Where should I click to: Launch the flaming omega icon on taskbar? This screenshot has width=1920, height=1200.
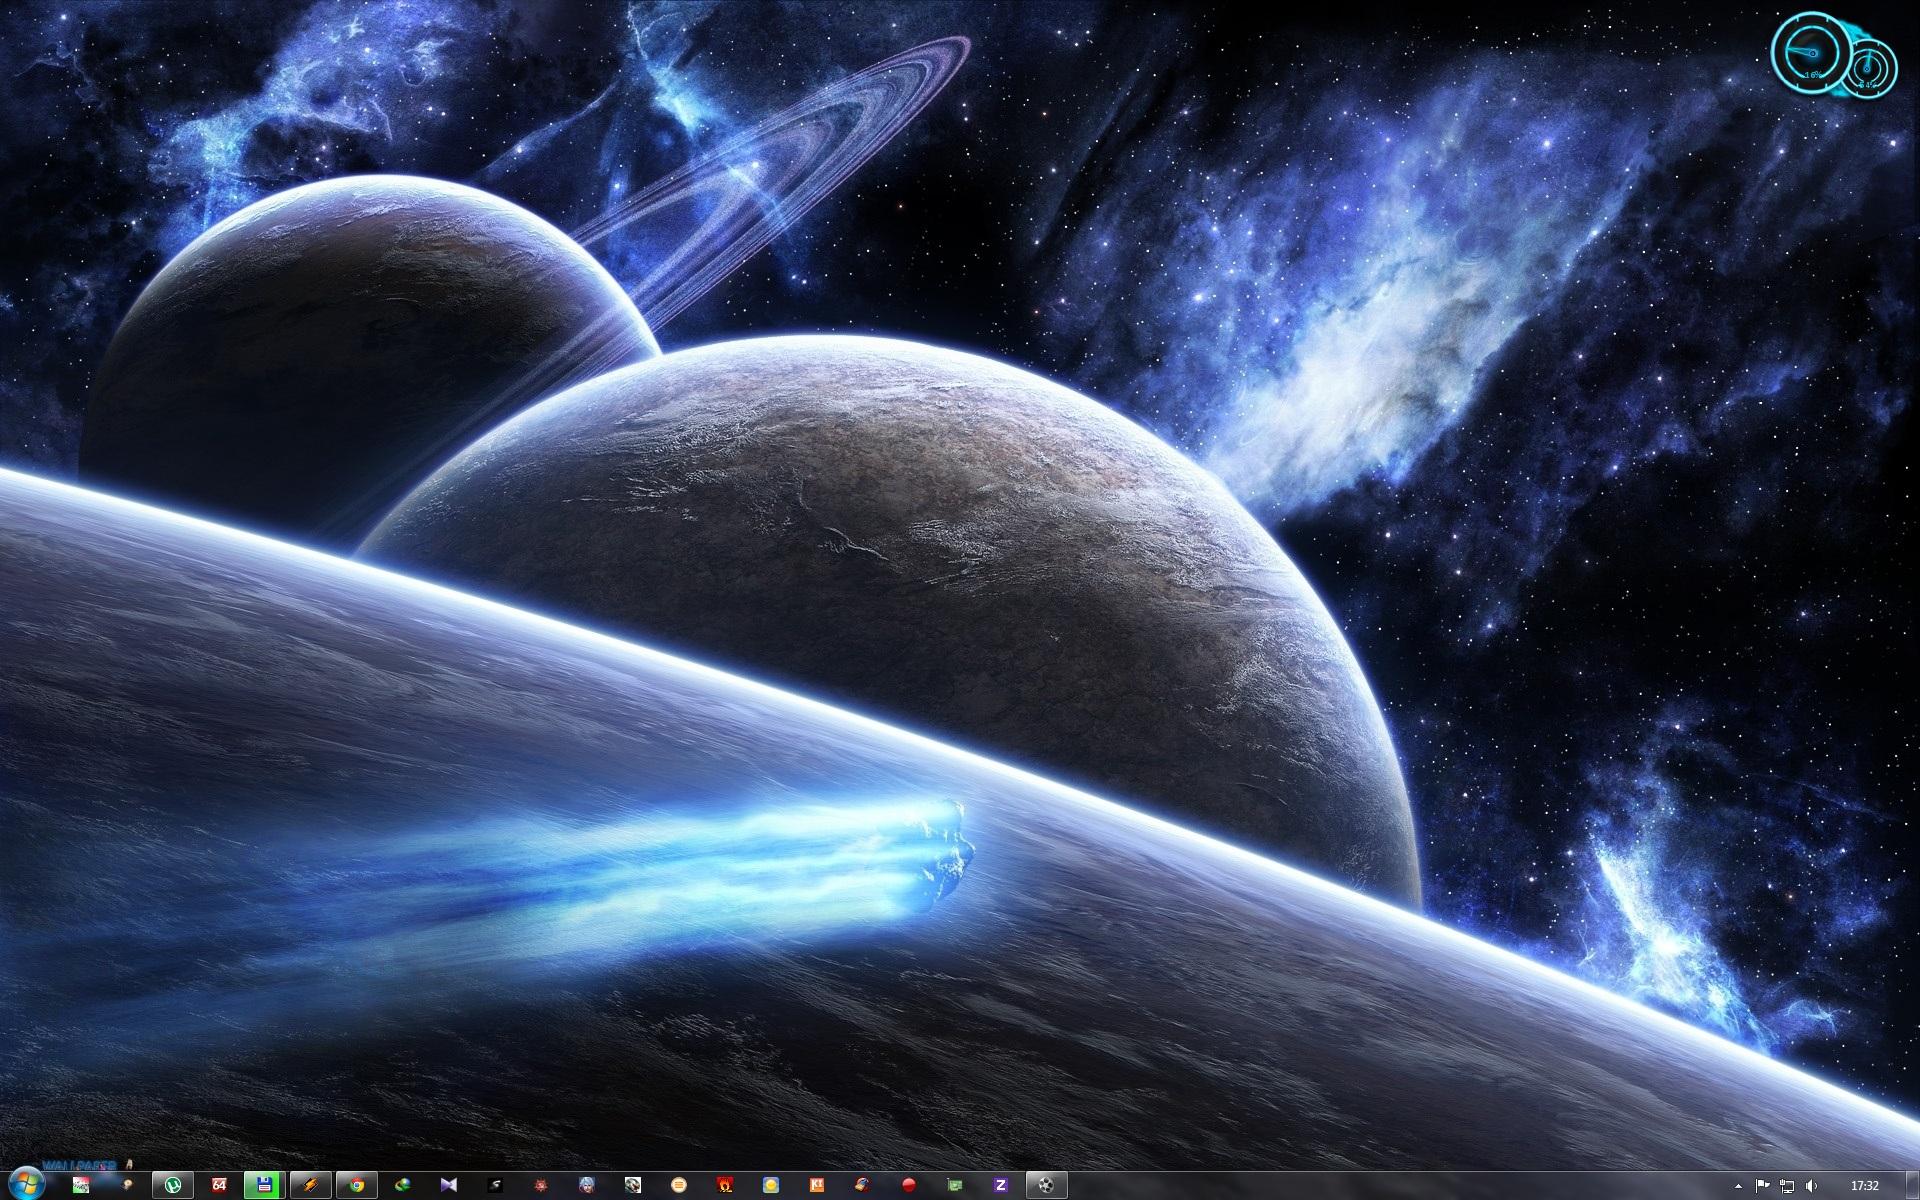pyautogui.click(x=725, y=1186)
